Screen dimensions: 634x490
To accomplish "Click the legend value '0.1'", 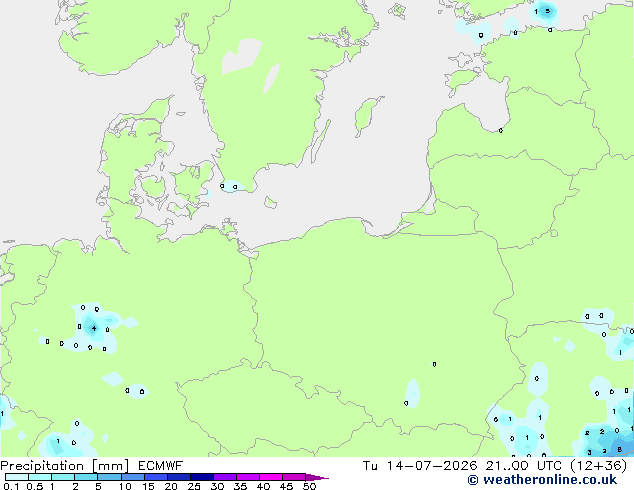I will pyautogui.click(x=11, y=486).
